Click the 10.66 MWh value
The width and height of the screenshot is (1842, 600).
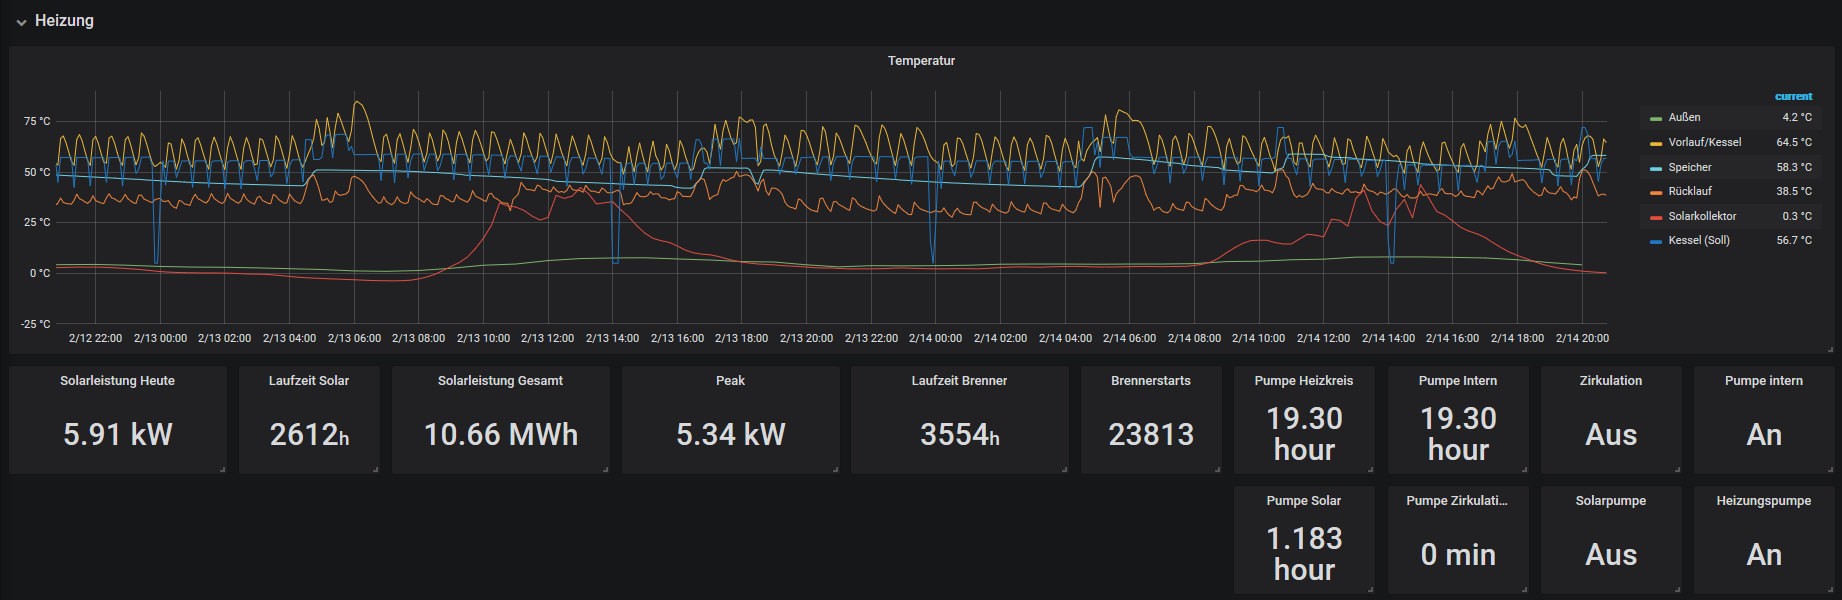click(x=501, y=435)
